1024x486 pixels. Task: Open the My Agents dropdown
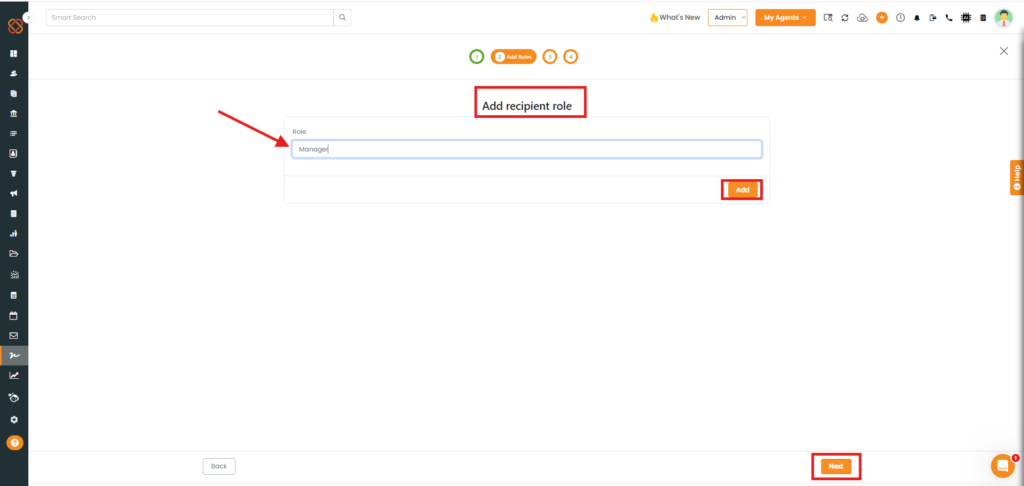(x=785, y=18)
